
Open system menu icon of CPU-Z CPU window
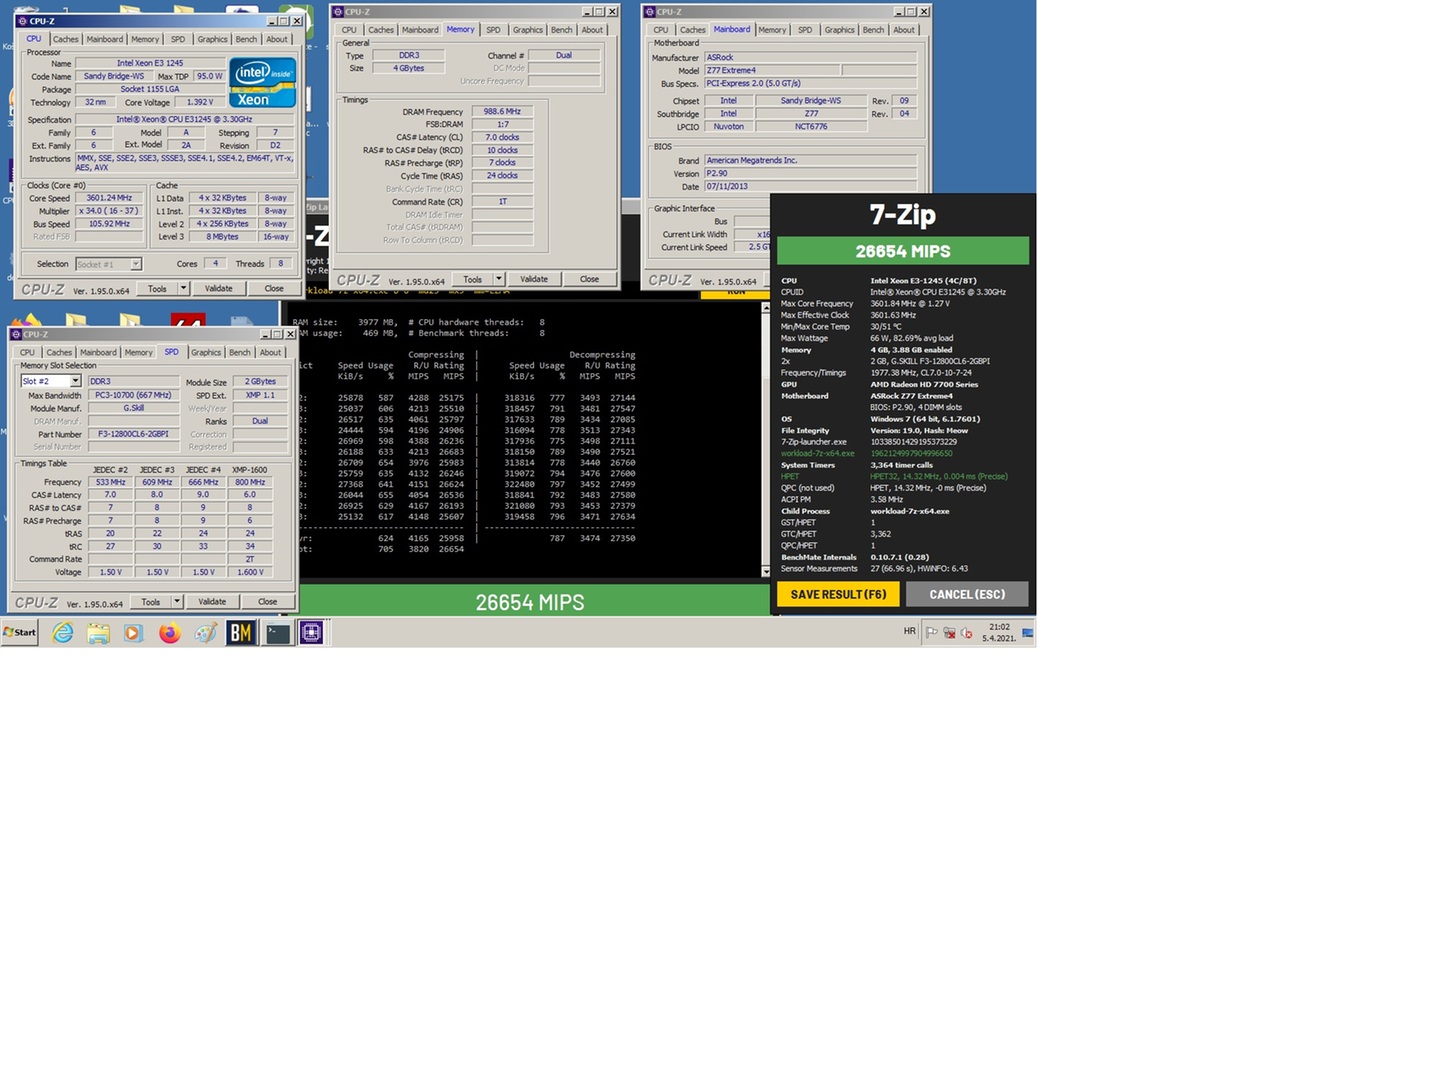pos(22,21)
